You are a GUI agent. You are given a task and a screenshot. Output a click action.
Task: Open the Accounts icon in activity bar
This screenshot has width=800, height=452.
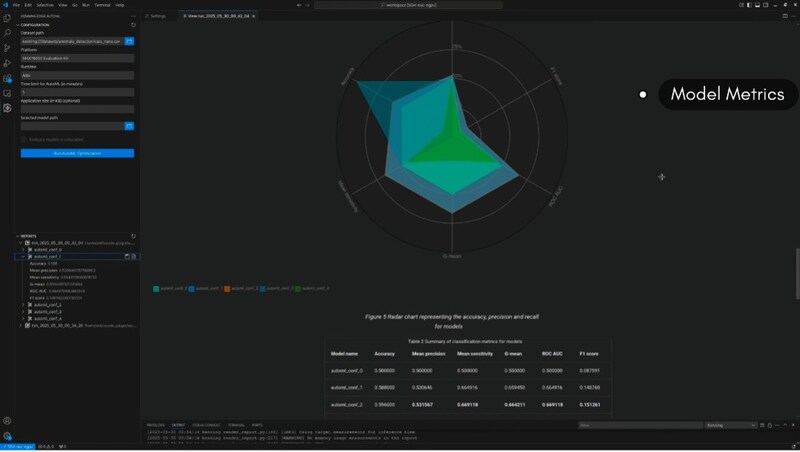[7, 421]
